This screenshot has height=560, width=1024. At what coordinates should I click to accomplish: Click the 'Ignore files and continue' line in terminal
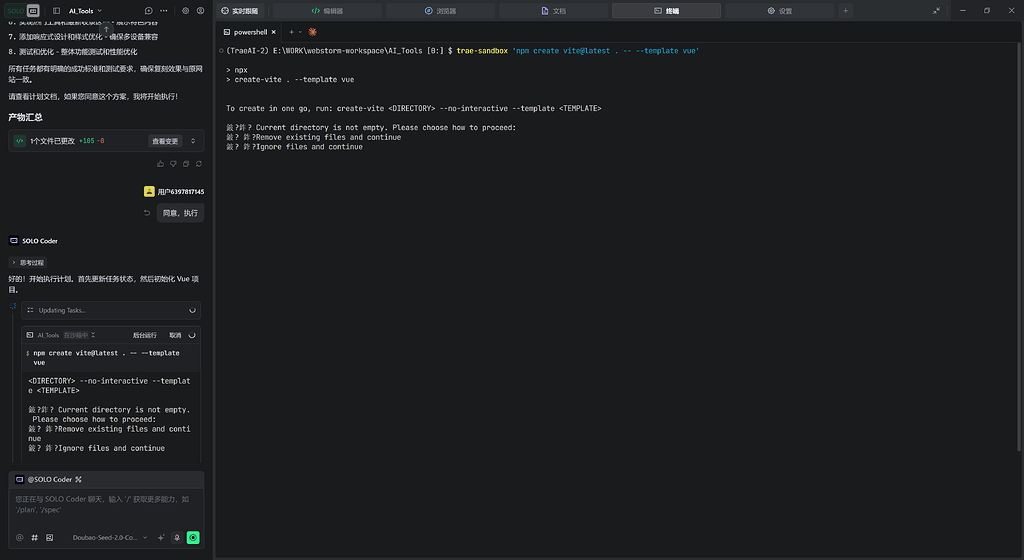pyautogui.click(x=295, y=147)
